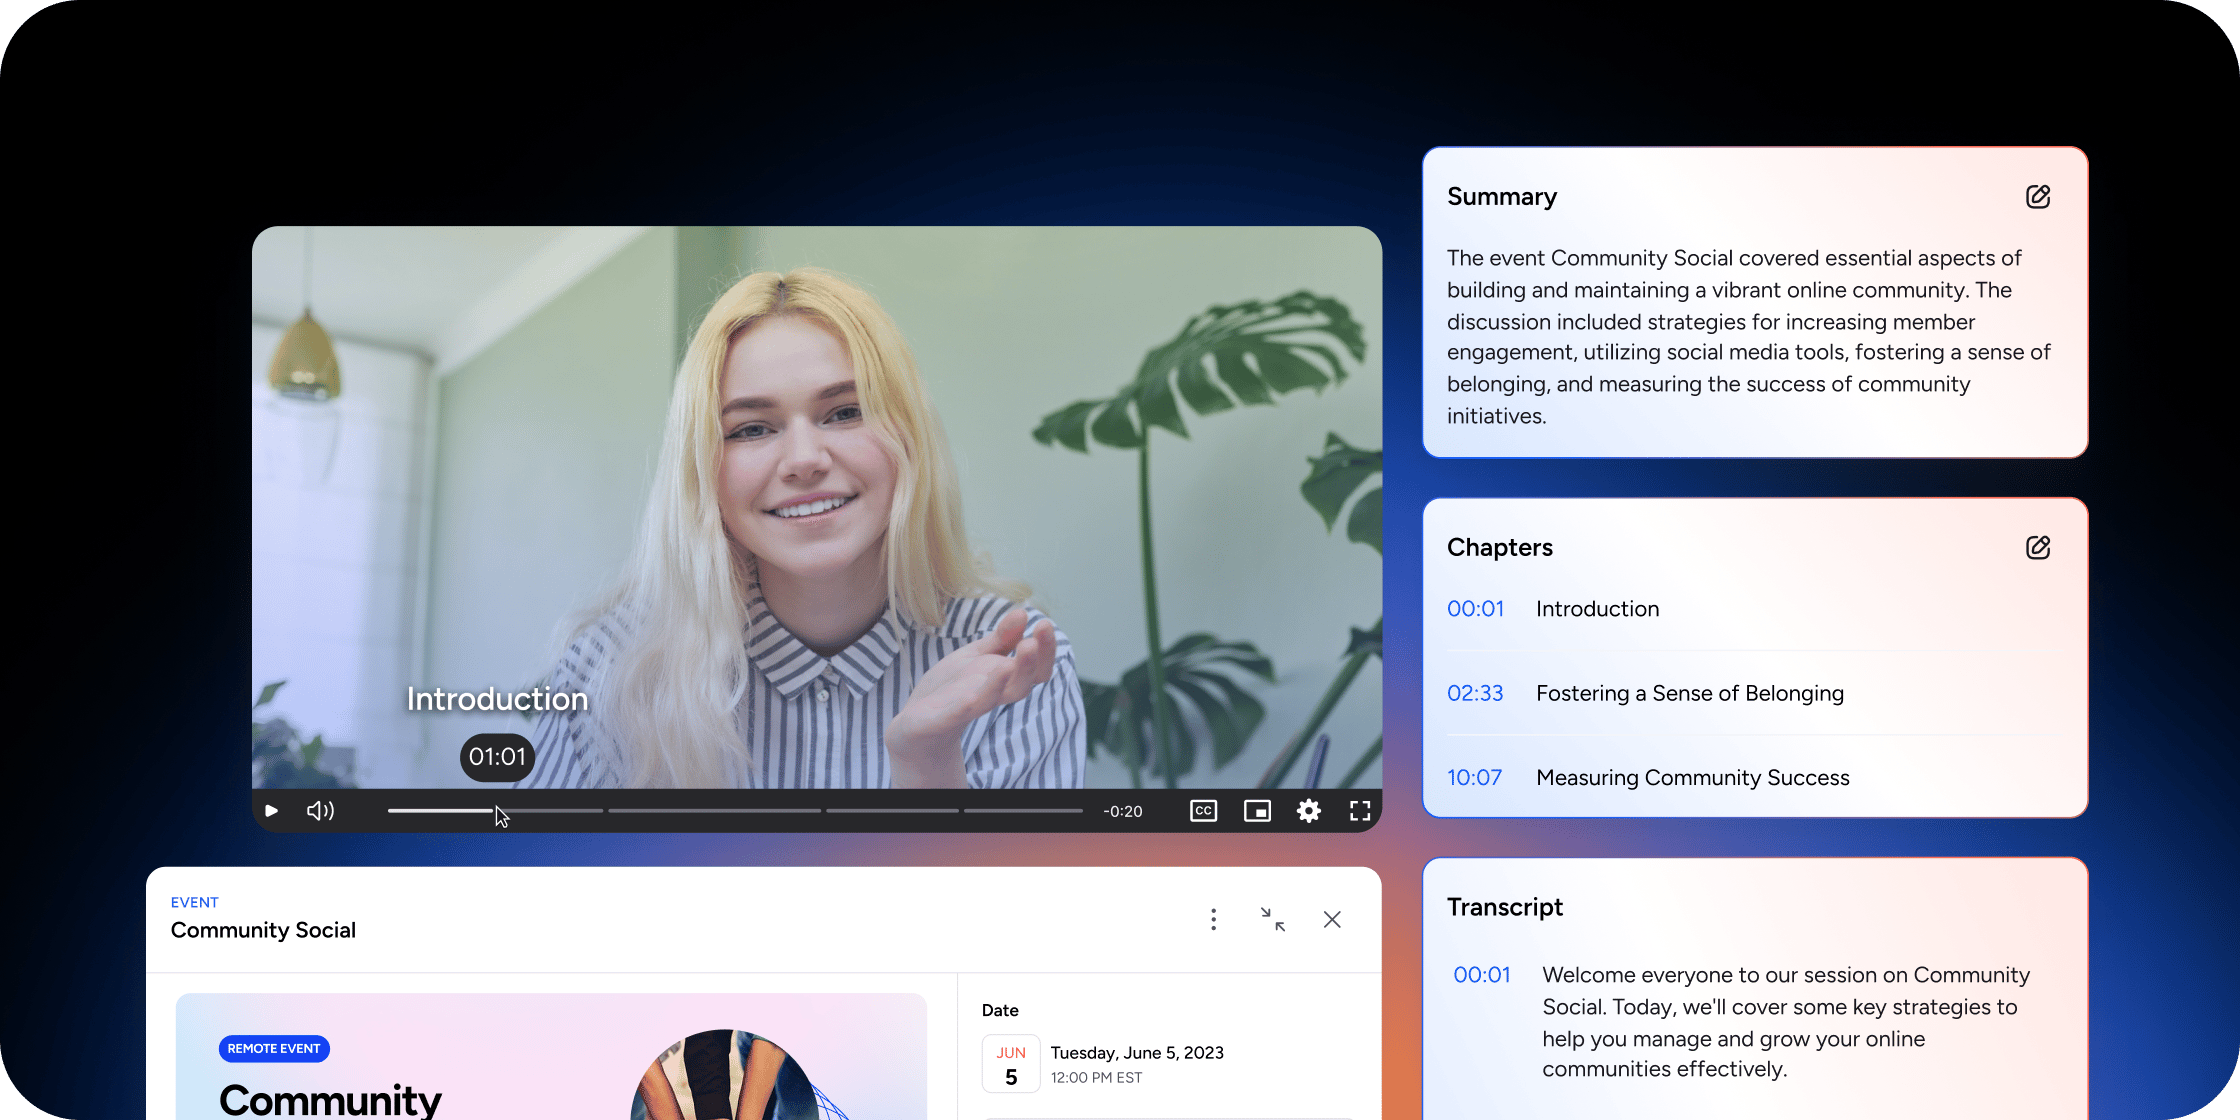
Task: Play the video
Action: pos(271,811)
